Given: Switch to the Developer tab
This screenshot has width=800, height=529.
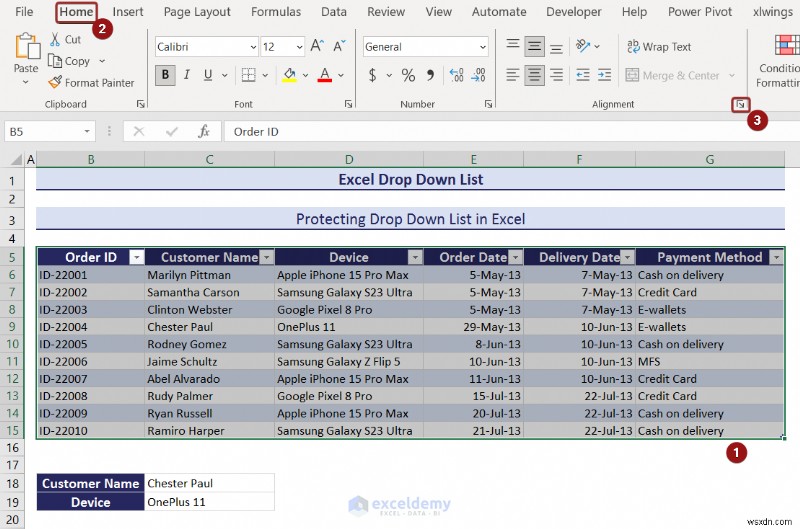Looking at the screenshot, I should pyautogui.click(x=573, y=12).
